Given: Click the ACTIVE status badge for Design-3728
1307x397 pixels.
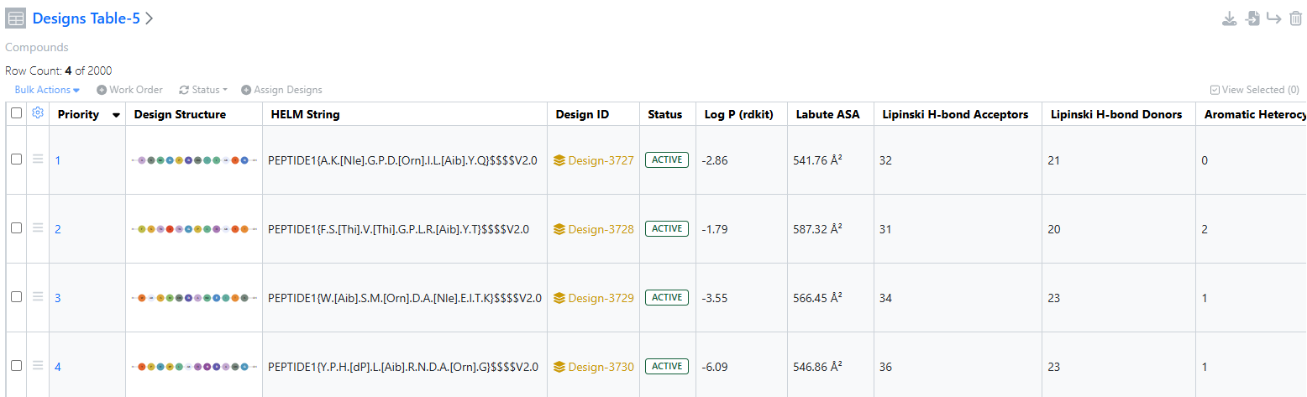Looking at the screenshot, I should click(x=667, y=229).
